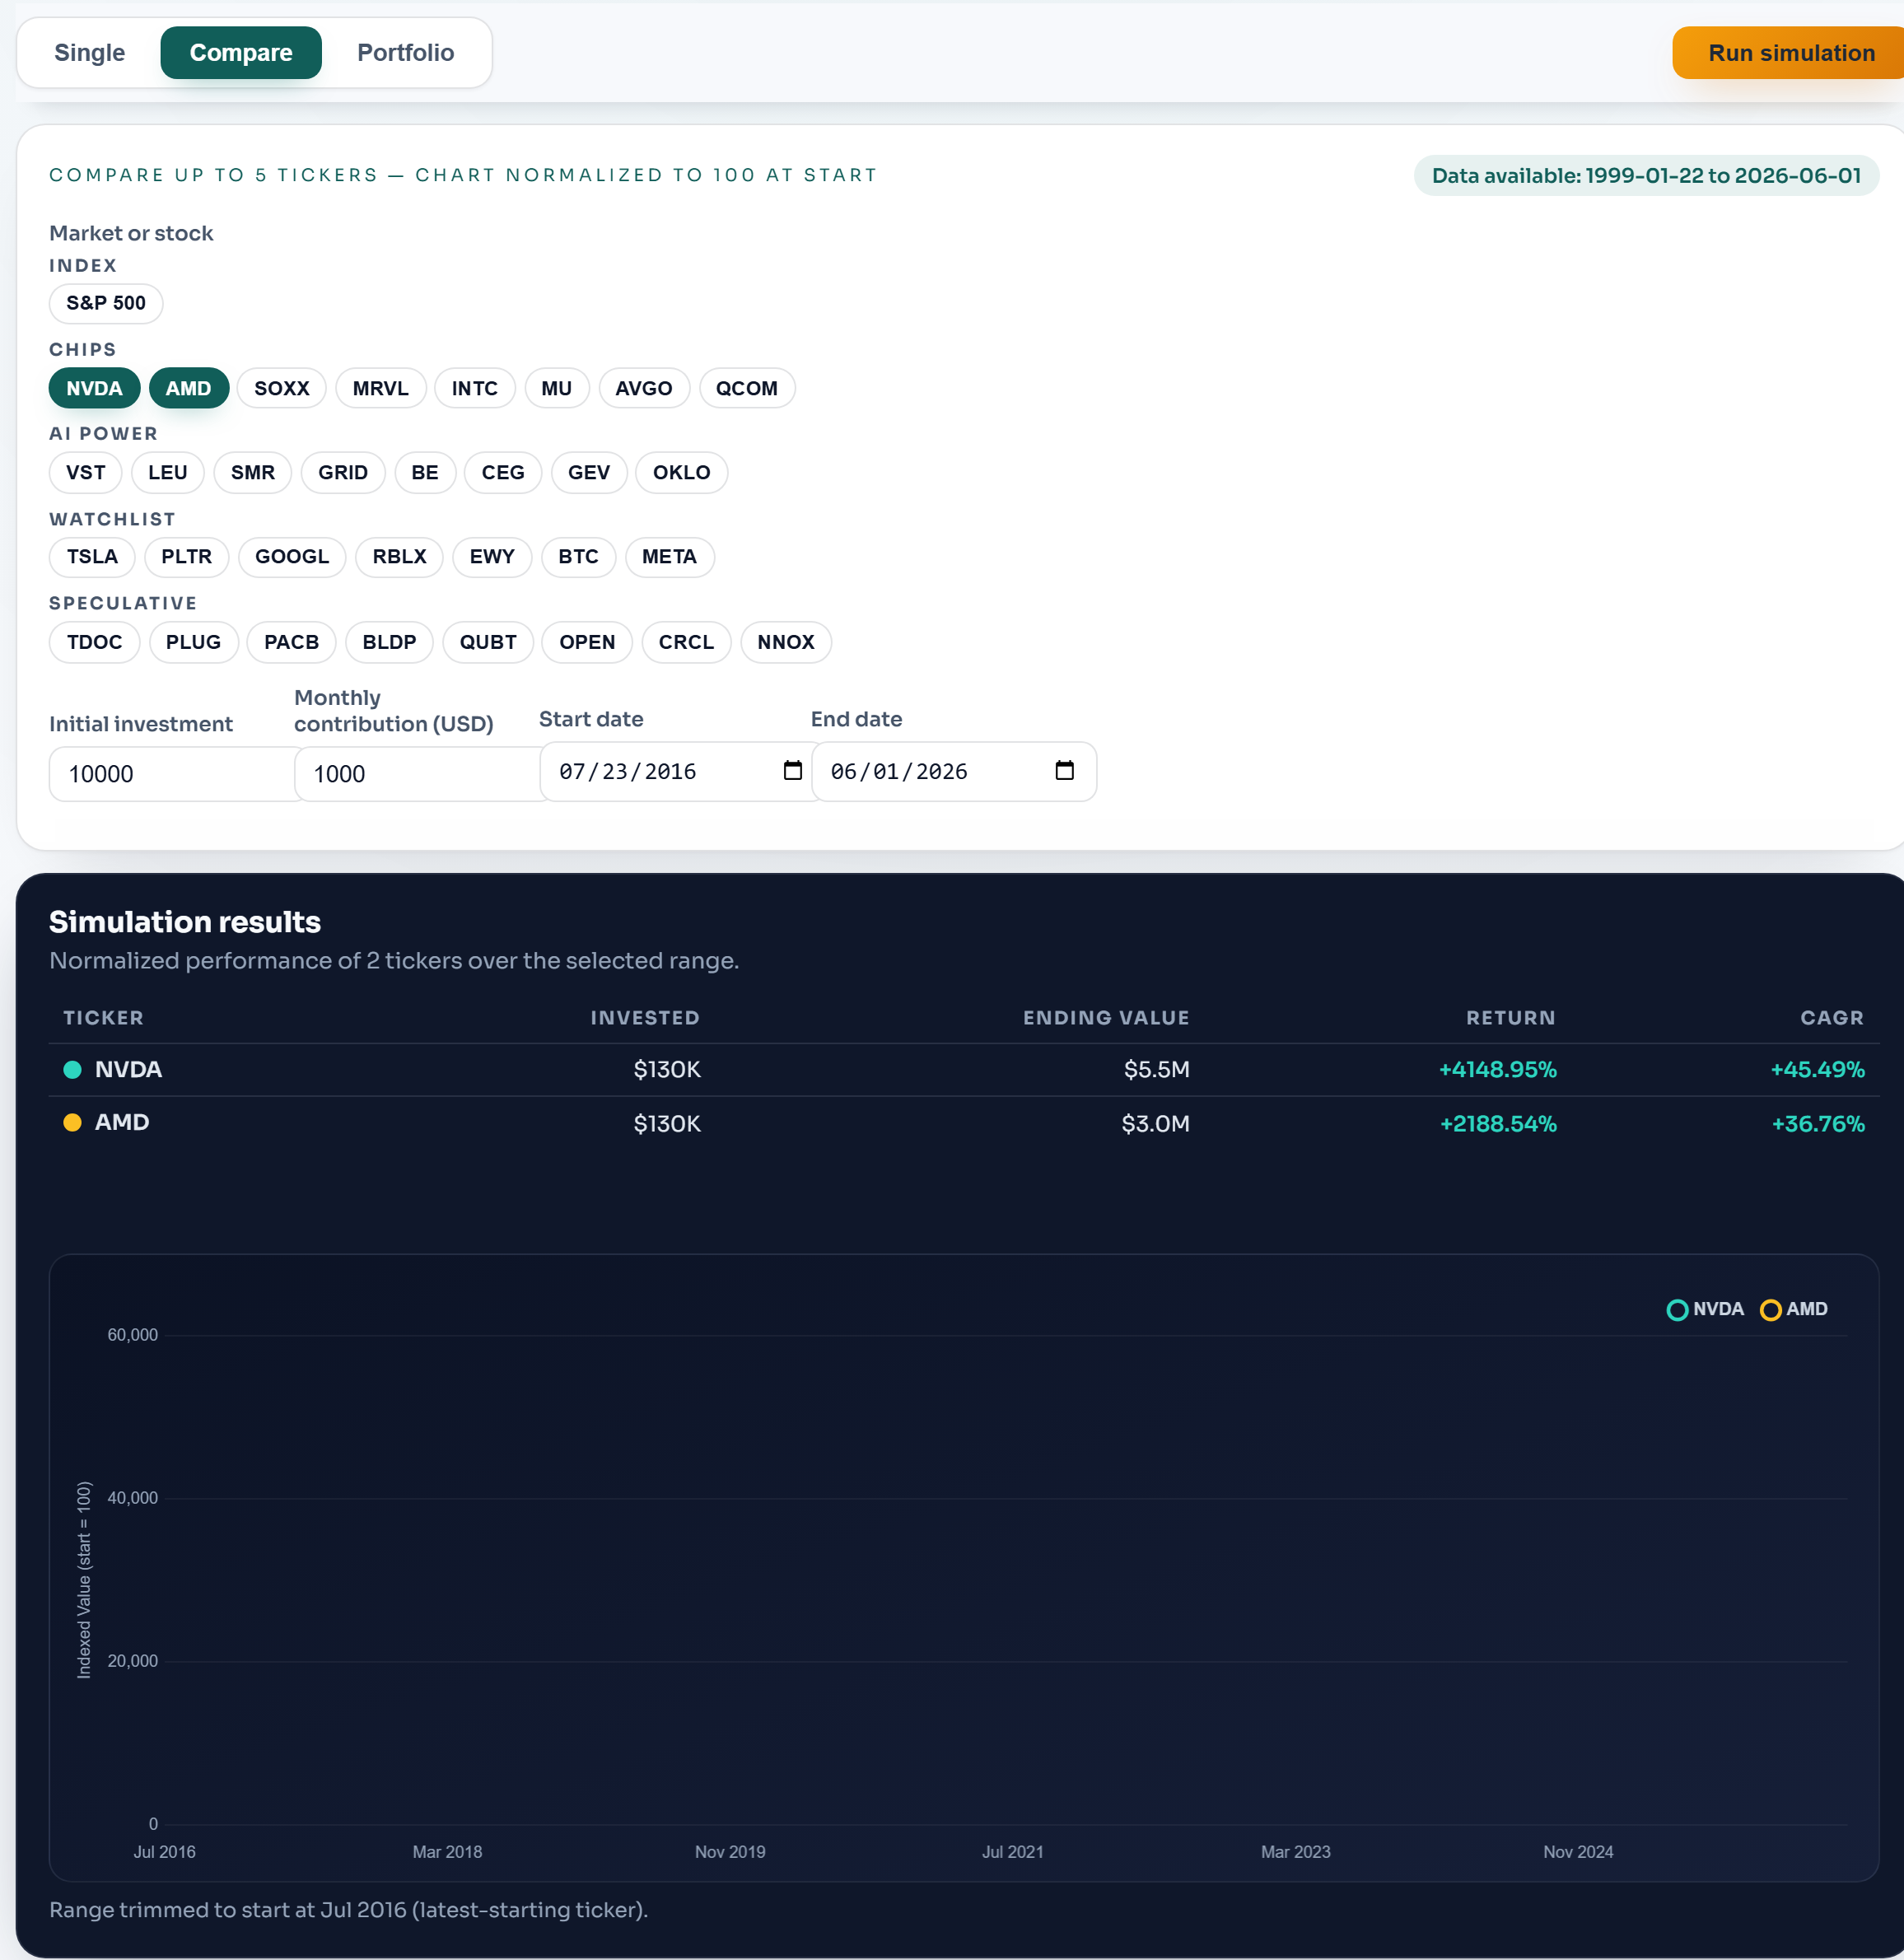Select CRCL speculative chip
Screen dimensions: 1904x1960
coord(687,642)
